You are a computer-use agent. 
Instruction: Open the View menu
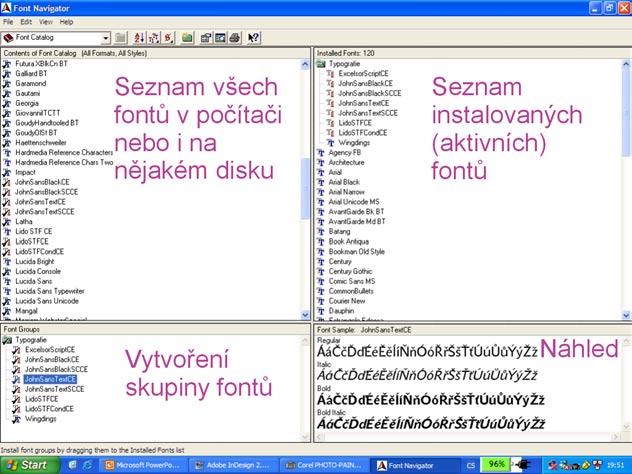[46, 22]
